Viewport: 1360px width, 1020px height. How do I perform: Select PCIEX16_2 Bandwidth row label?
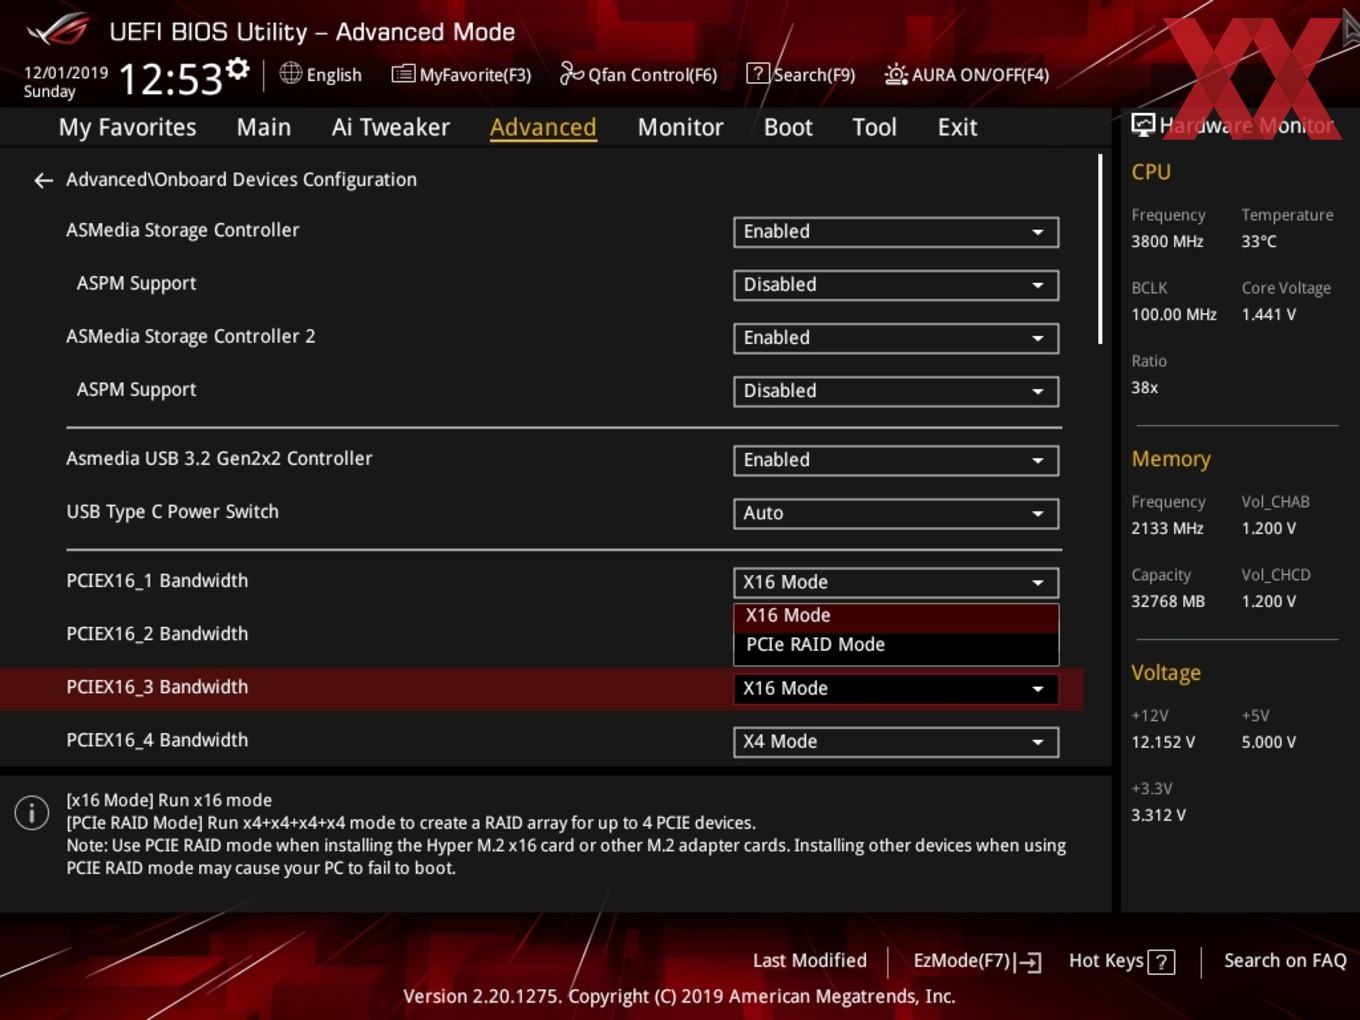pos(157,634)
